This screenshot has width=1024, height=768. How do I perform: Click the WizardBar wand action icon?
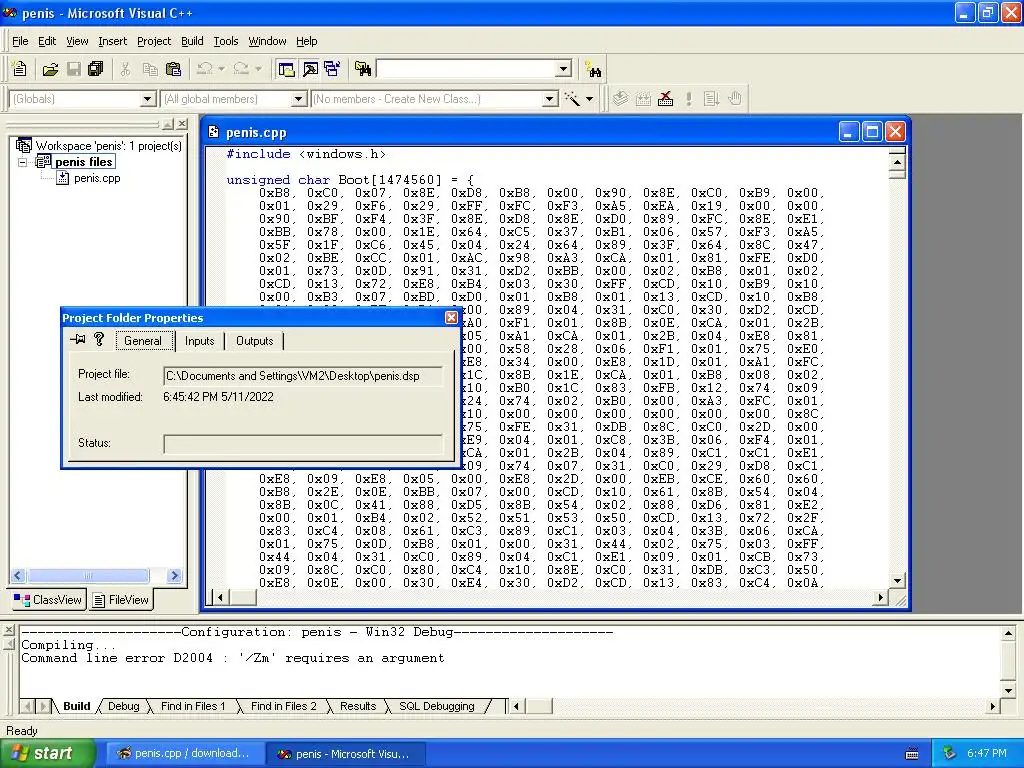pos(572,99)
